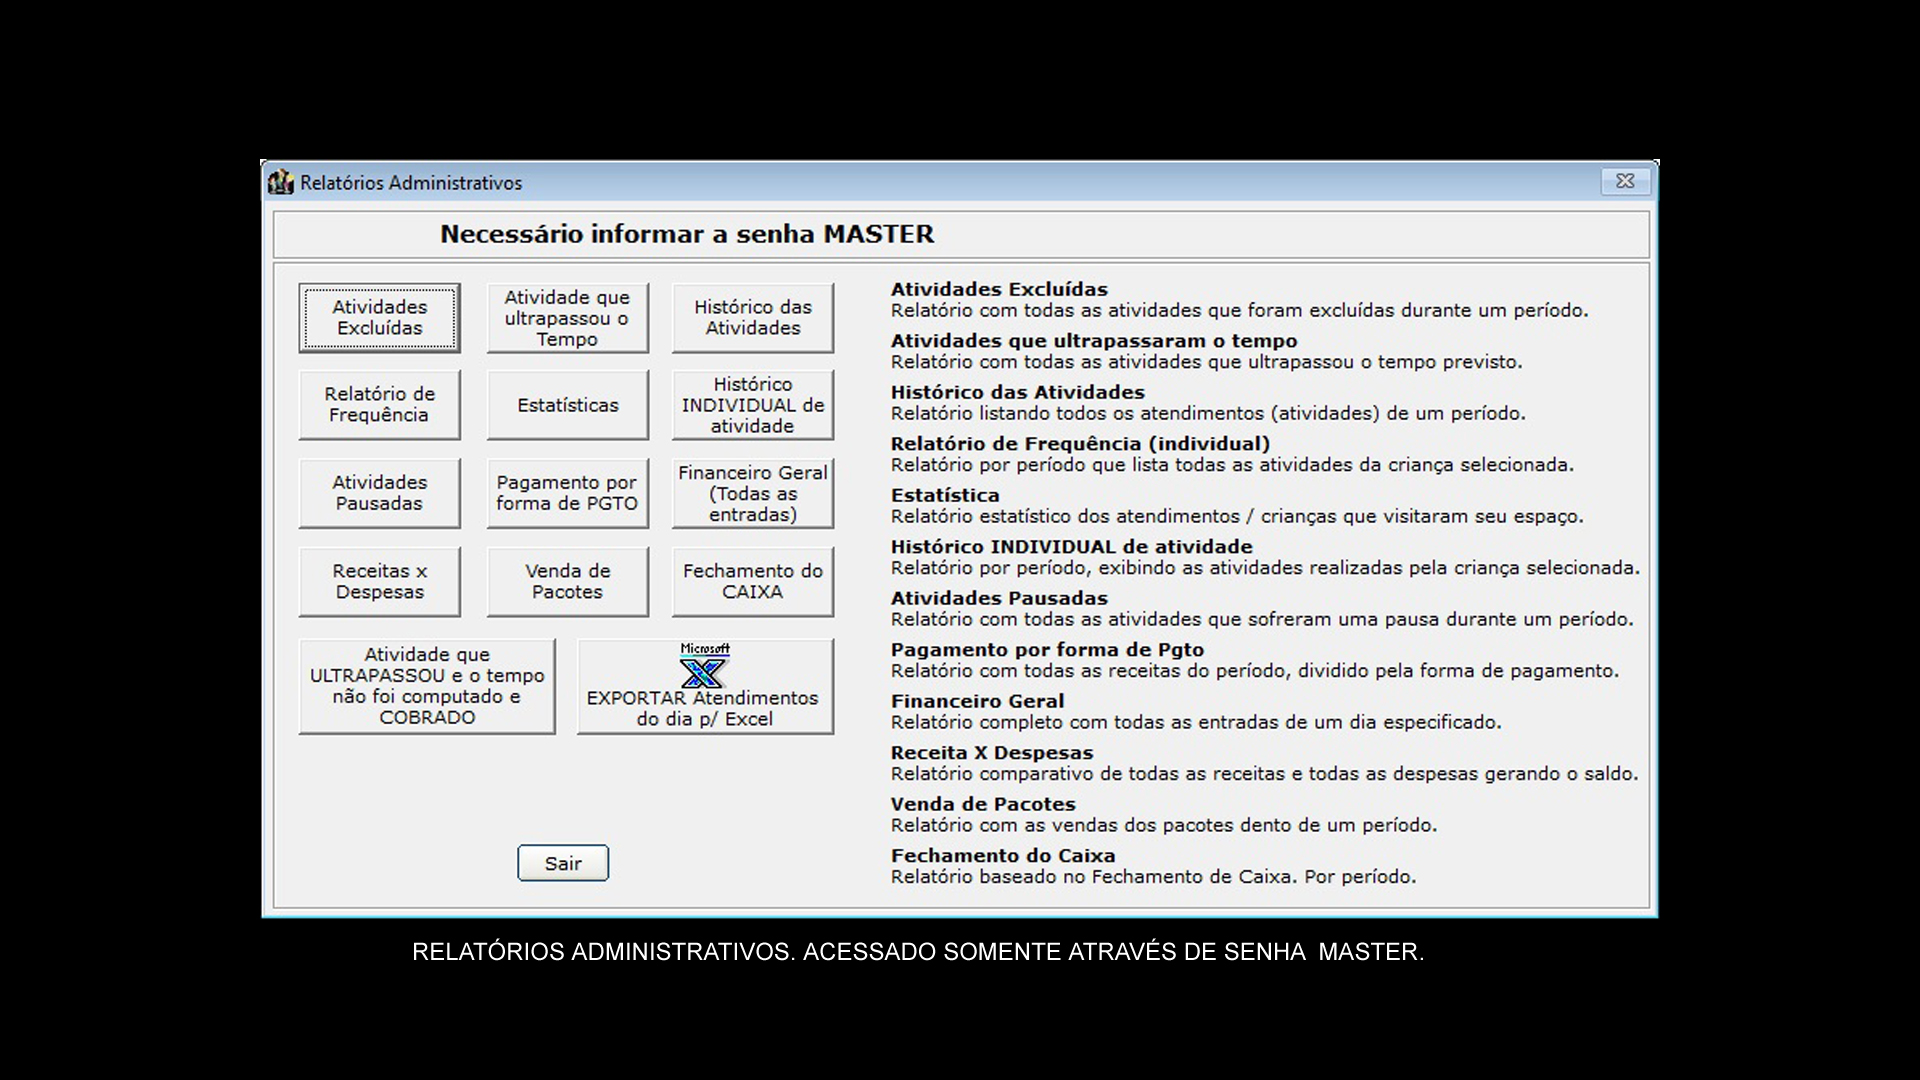Open the Atividades Pausadas report

pos(379,493)
